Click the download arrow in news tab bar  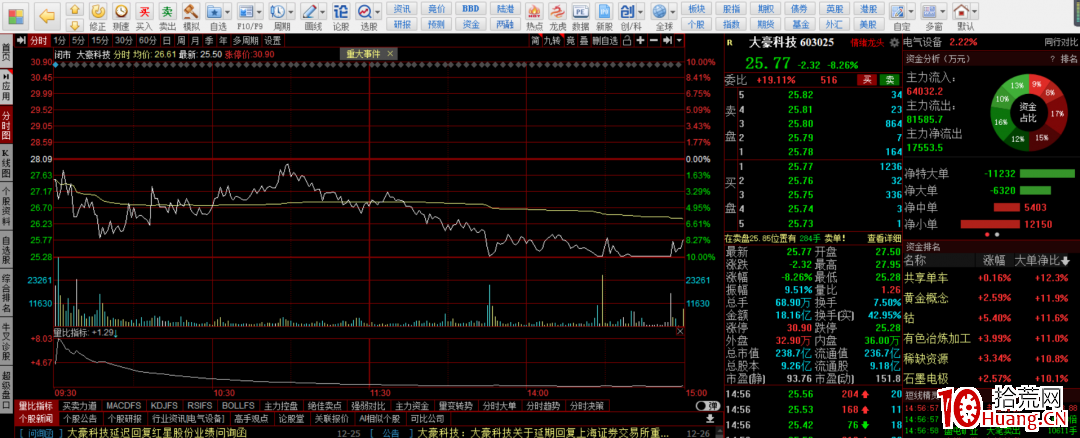point(710,418)
